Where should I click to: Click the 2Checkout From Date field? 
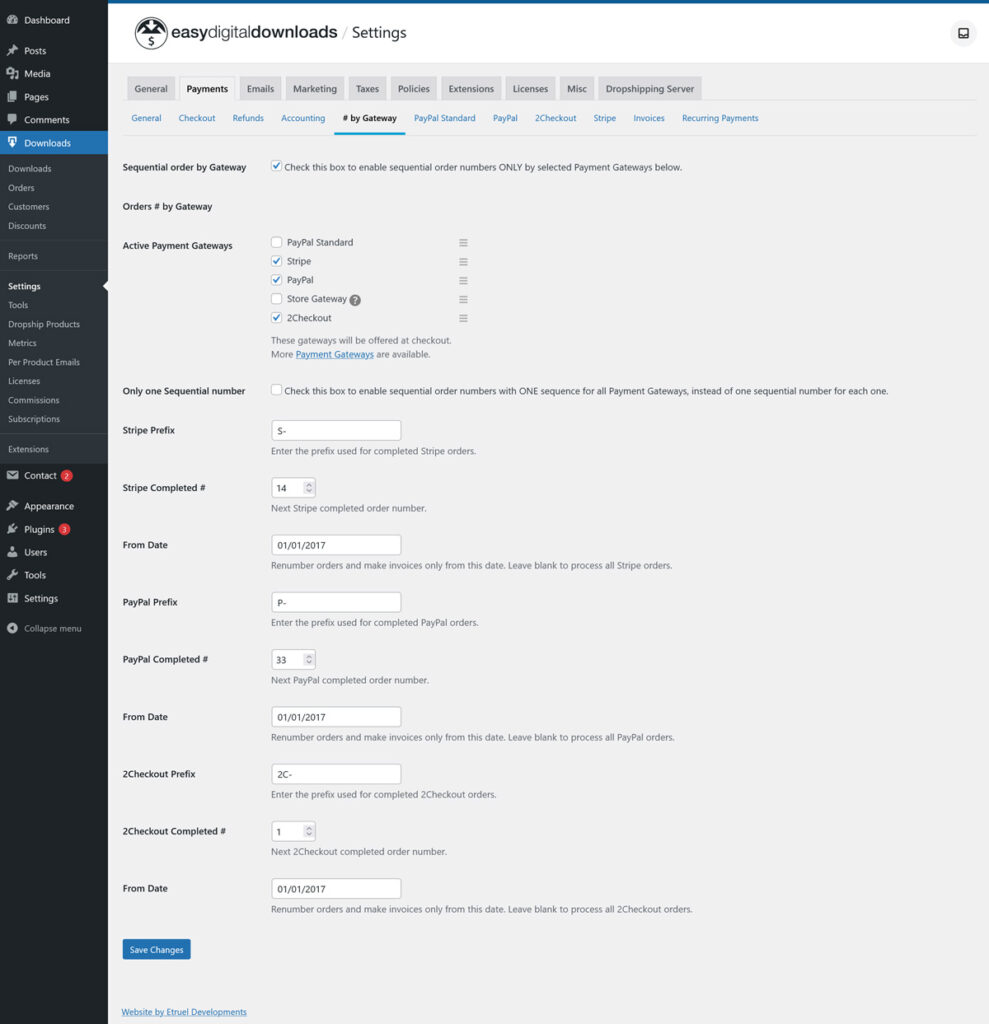pos(336,889)
